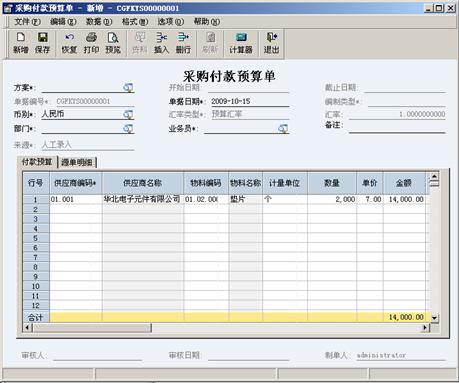Click the window title bar app icon

[8, 8]
